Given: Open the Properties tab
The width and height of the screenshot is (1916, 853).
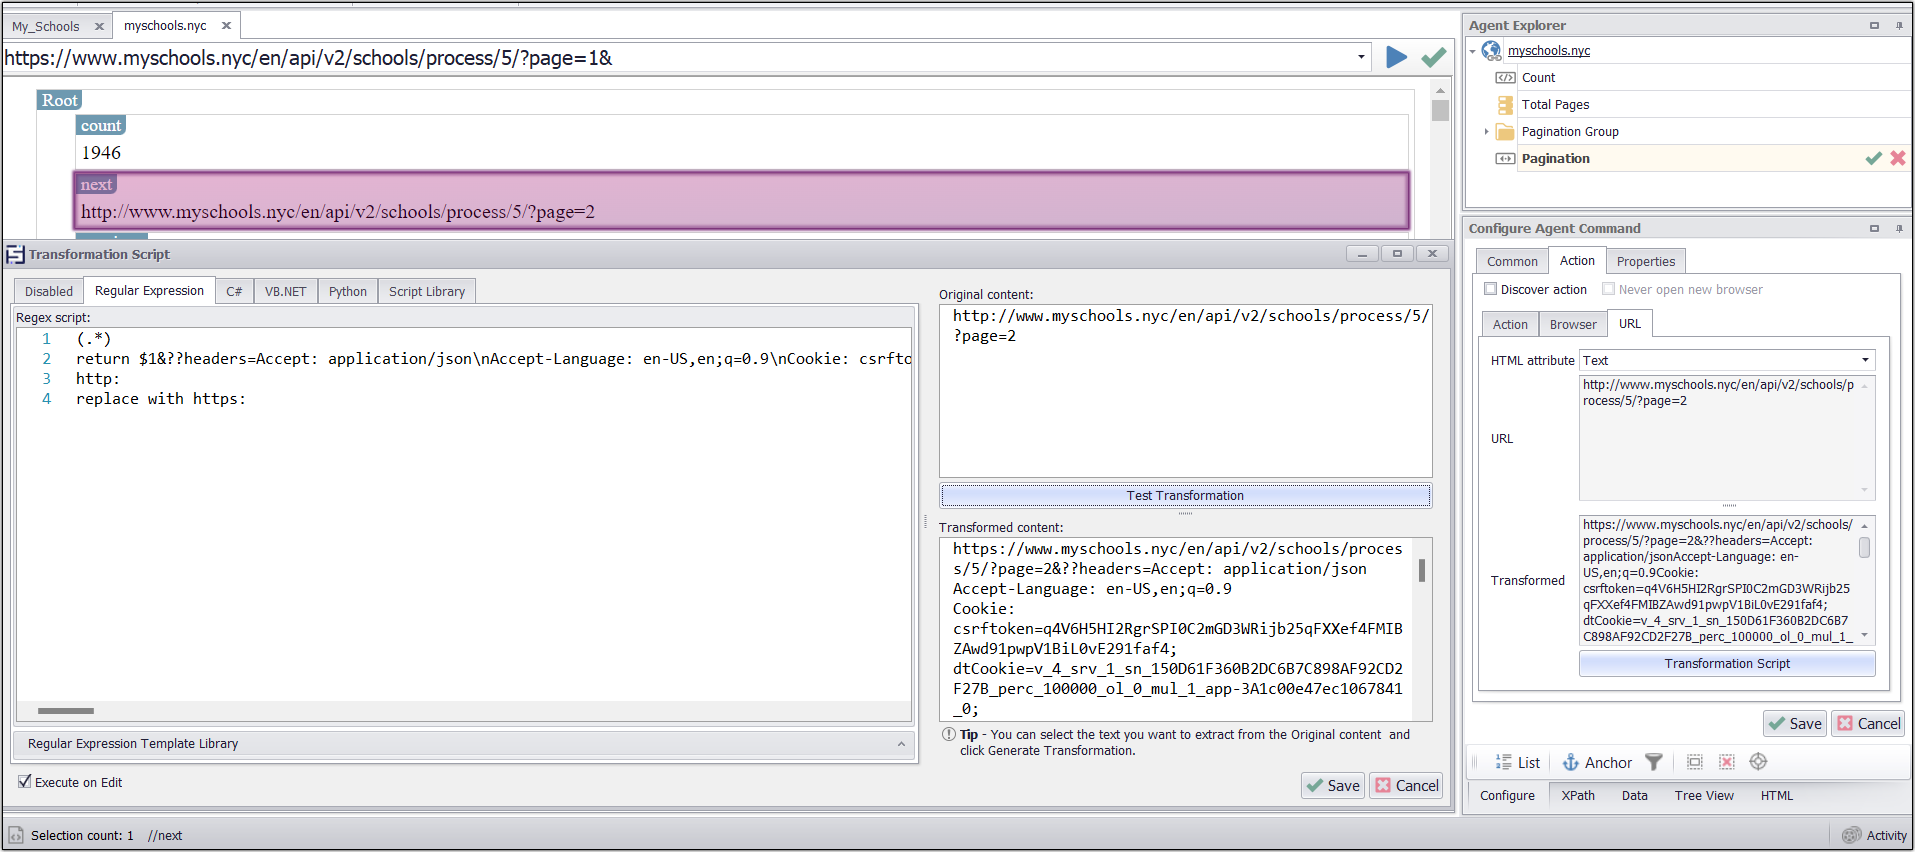Looking at the screenshot, I should (x=1645, y=262).
